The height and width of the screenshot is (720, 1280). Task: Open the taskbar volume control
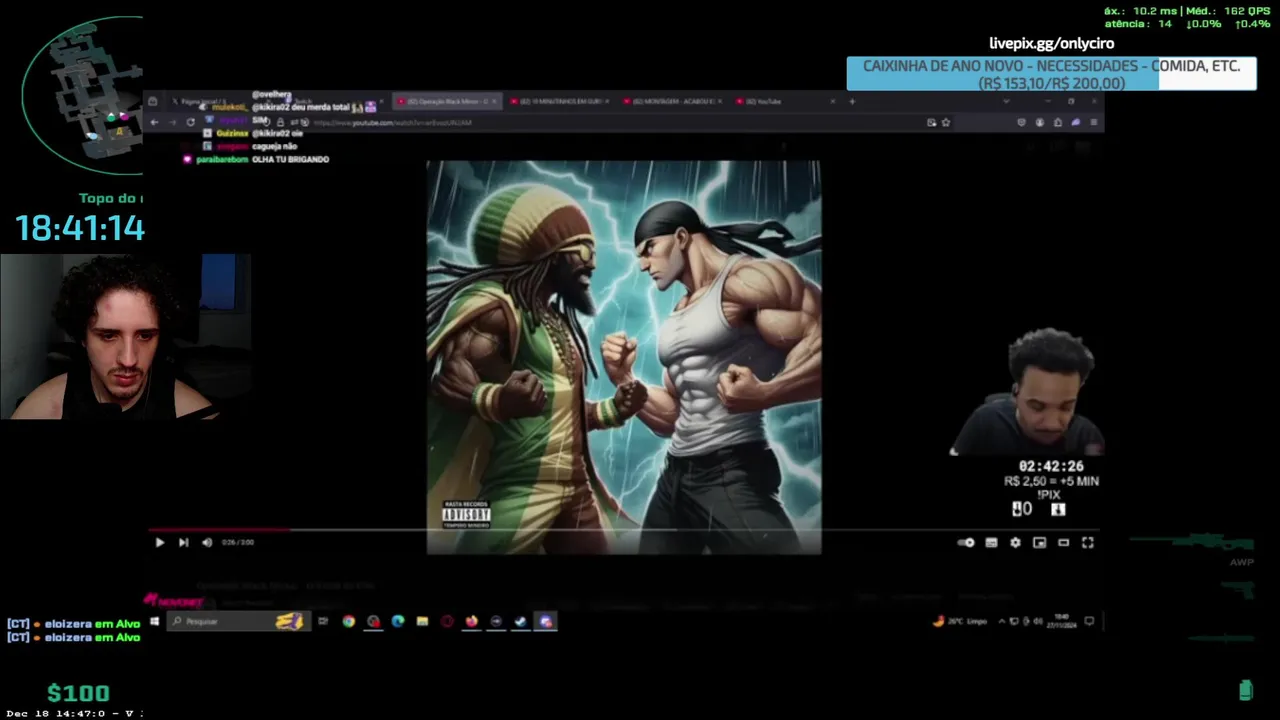(x=1038, y=621)
